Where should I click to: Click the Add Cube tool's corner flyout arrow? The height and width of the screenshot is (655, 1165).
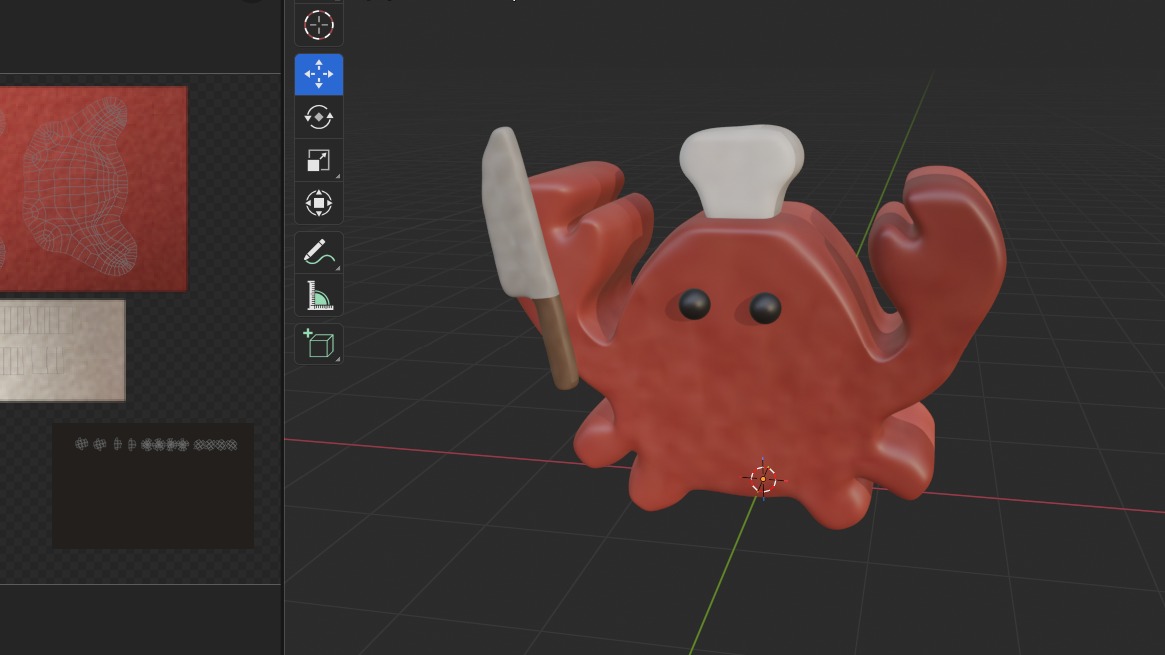point(338,359)
